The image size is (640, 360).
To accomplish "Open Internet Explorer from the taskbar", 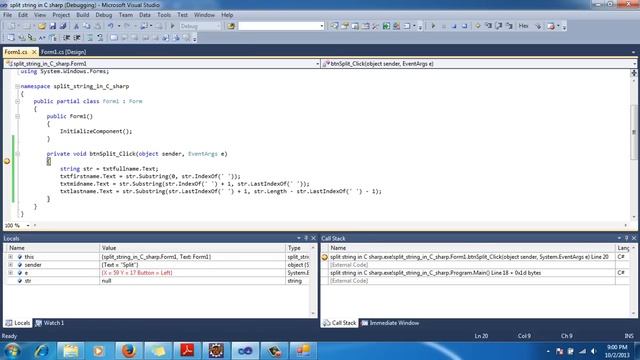I will pyautogui.click(x=41, y=350).
